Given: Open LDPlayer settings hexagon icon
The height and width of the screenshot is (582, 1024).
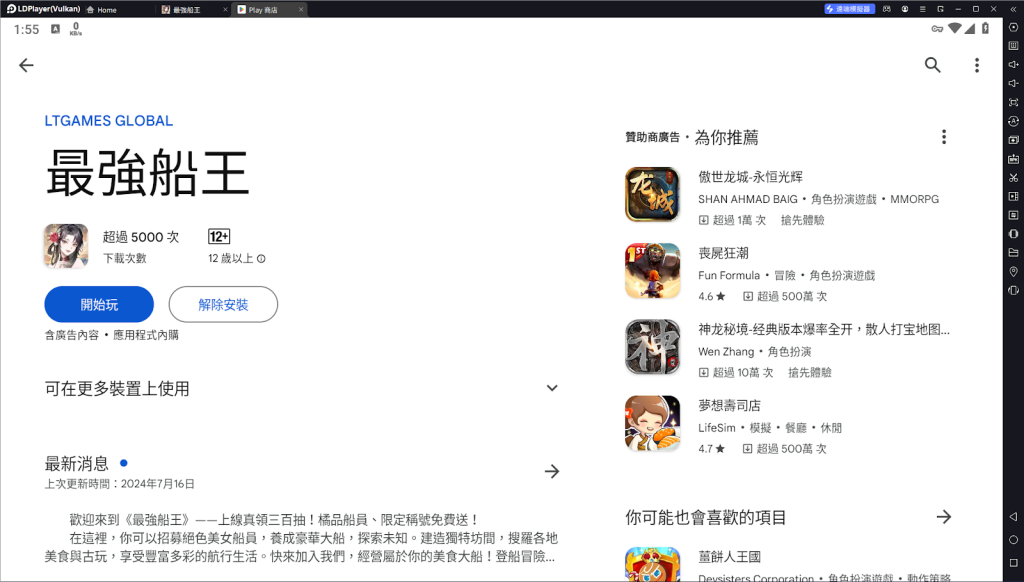Looking at the screenshot, I should (1013, 27).
